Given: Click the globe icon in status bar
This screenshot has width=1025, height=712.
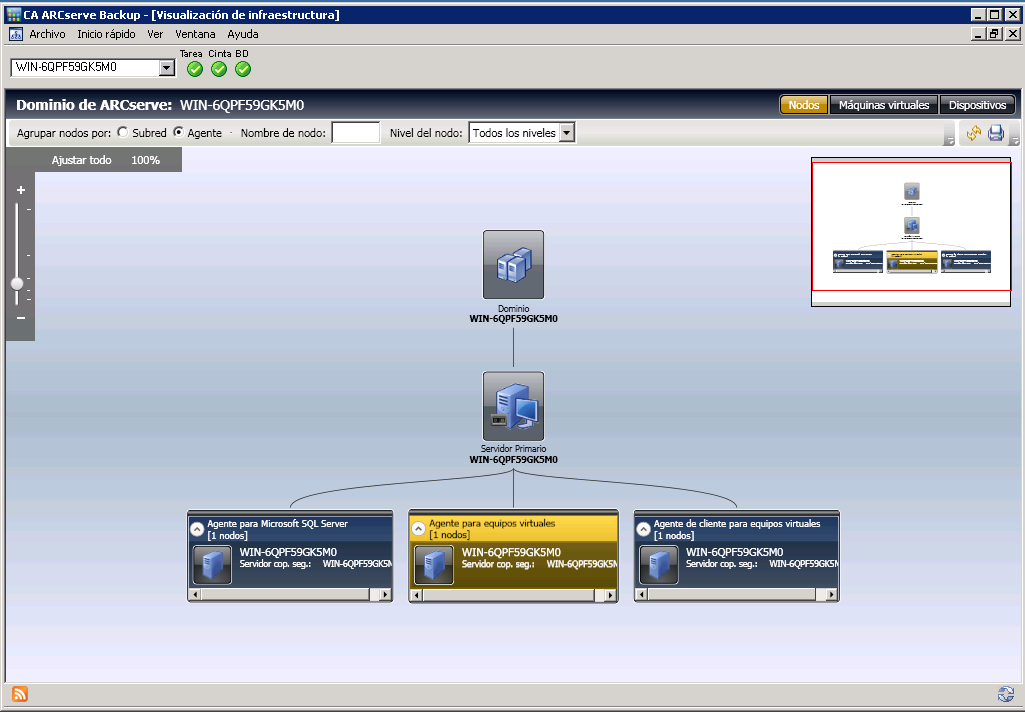Looking at the screenshot, I should click(1005, 694).
